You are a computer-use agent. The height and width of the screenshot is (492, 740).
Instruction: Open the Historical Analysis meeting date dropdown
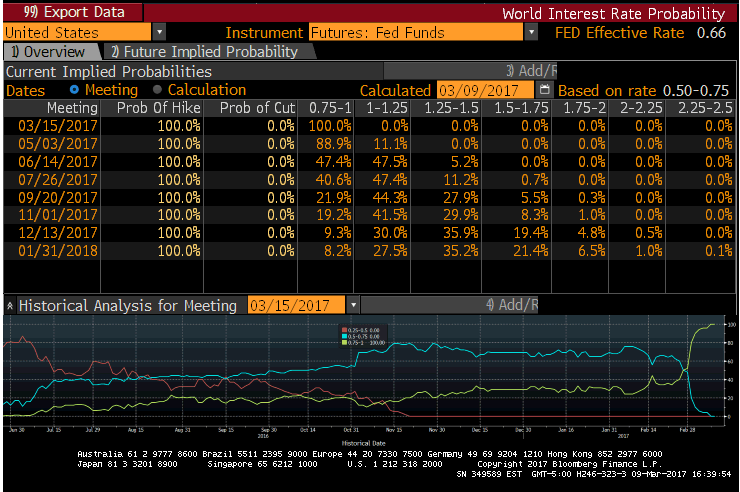pyautogui.click(x=353, y=305)
